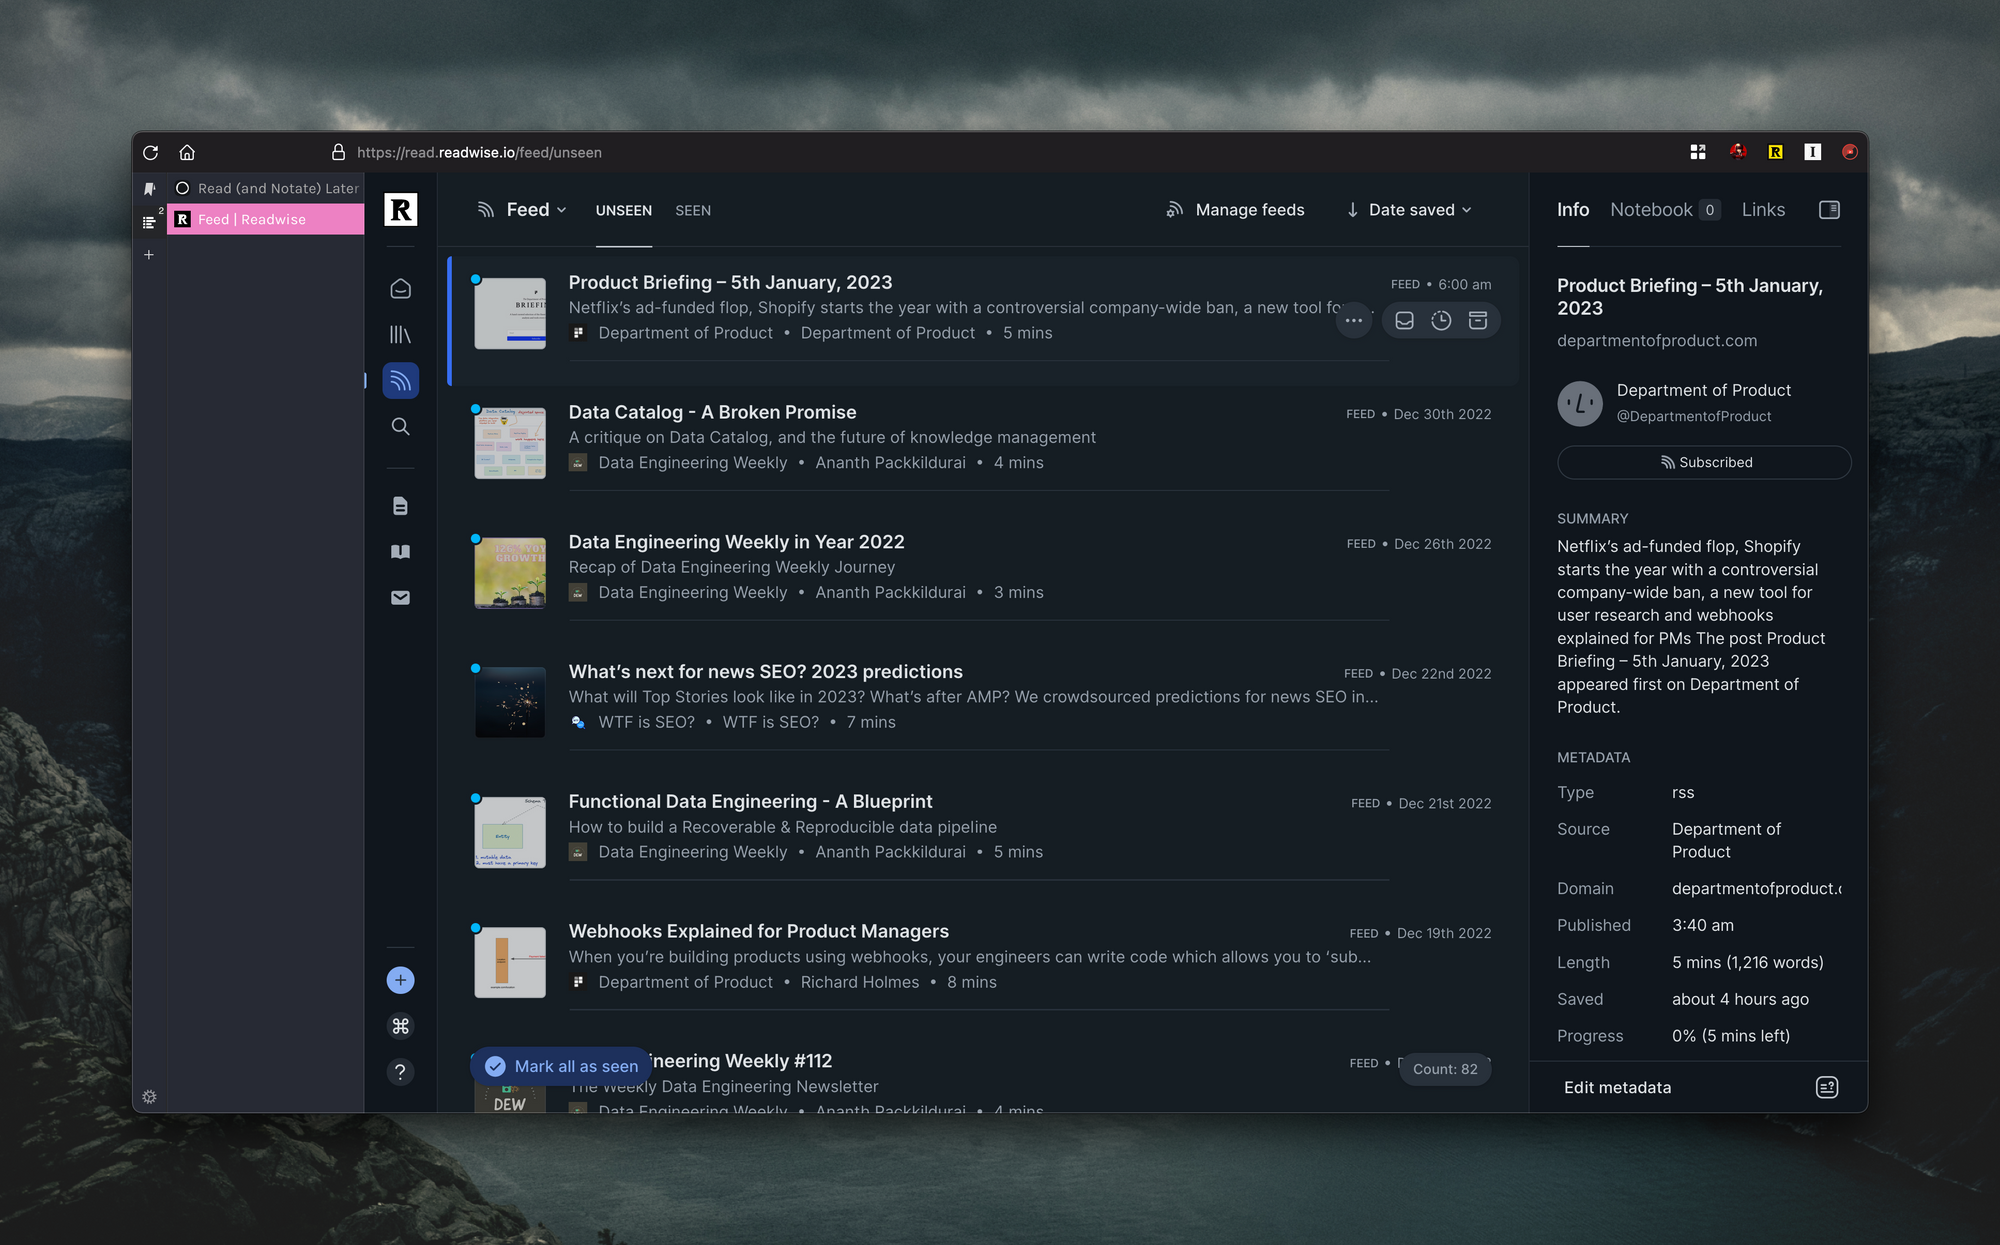Open the Readwise yellow R extension icon
Image resolution: width=2000 pixels, height=1245 pixels.
coord(1775,152)
